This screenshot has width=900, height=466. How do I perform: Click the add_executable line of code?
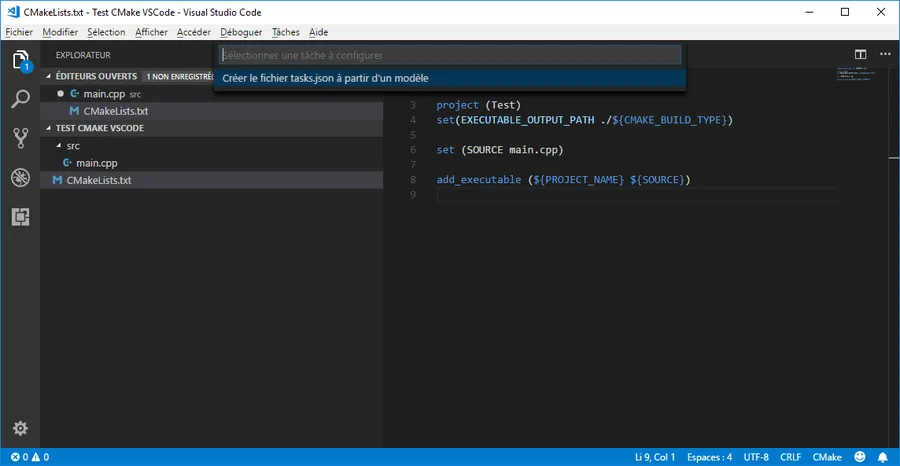[563, 180]
